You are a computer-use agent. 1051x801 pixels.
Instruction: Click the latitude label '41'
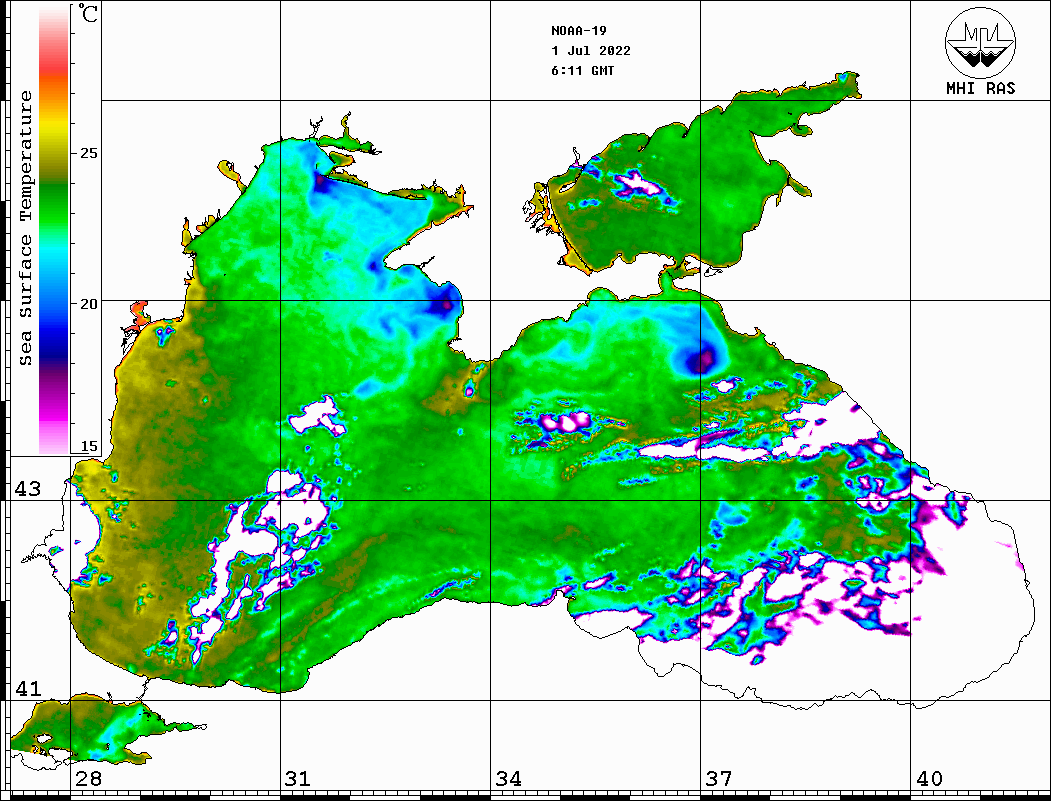[27, 688]
